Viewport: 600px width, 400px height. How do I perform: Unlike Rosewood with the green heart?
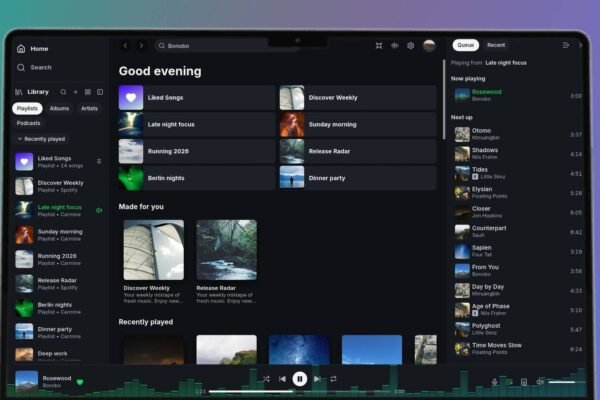point(80,382)
